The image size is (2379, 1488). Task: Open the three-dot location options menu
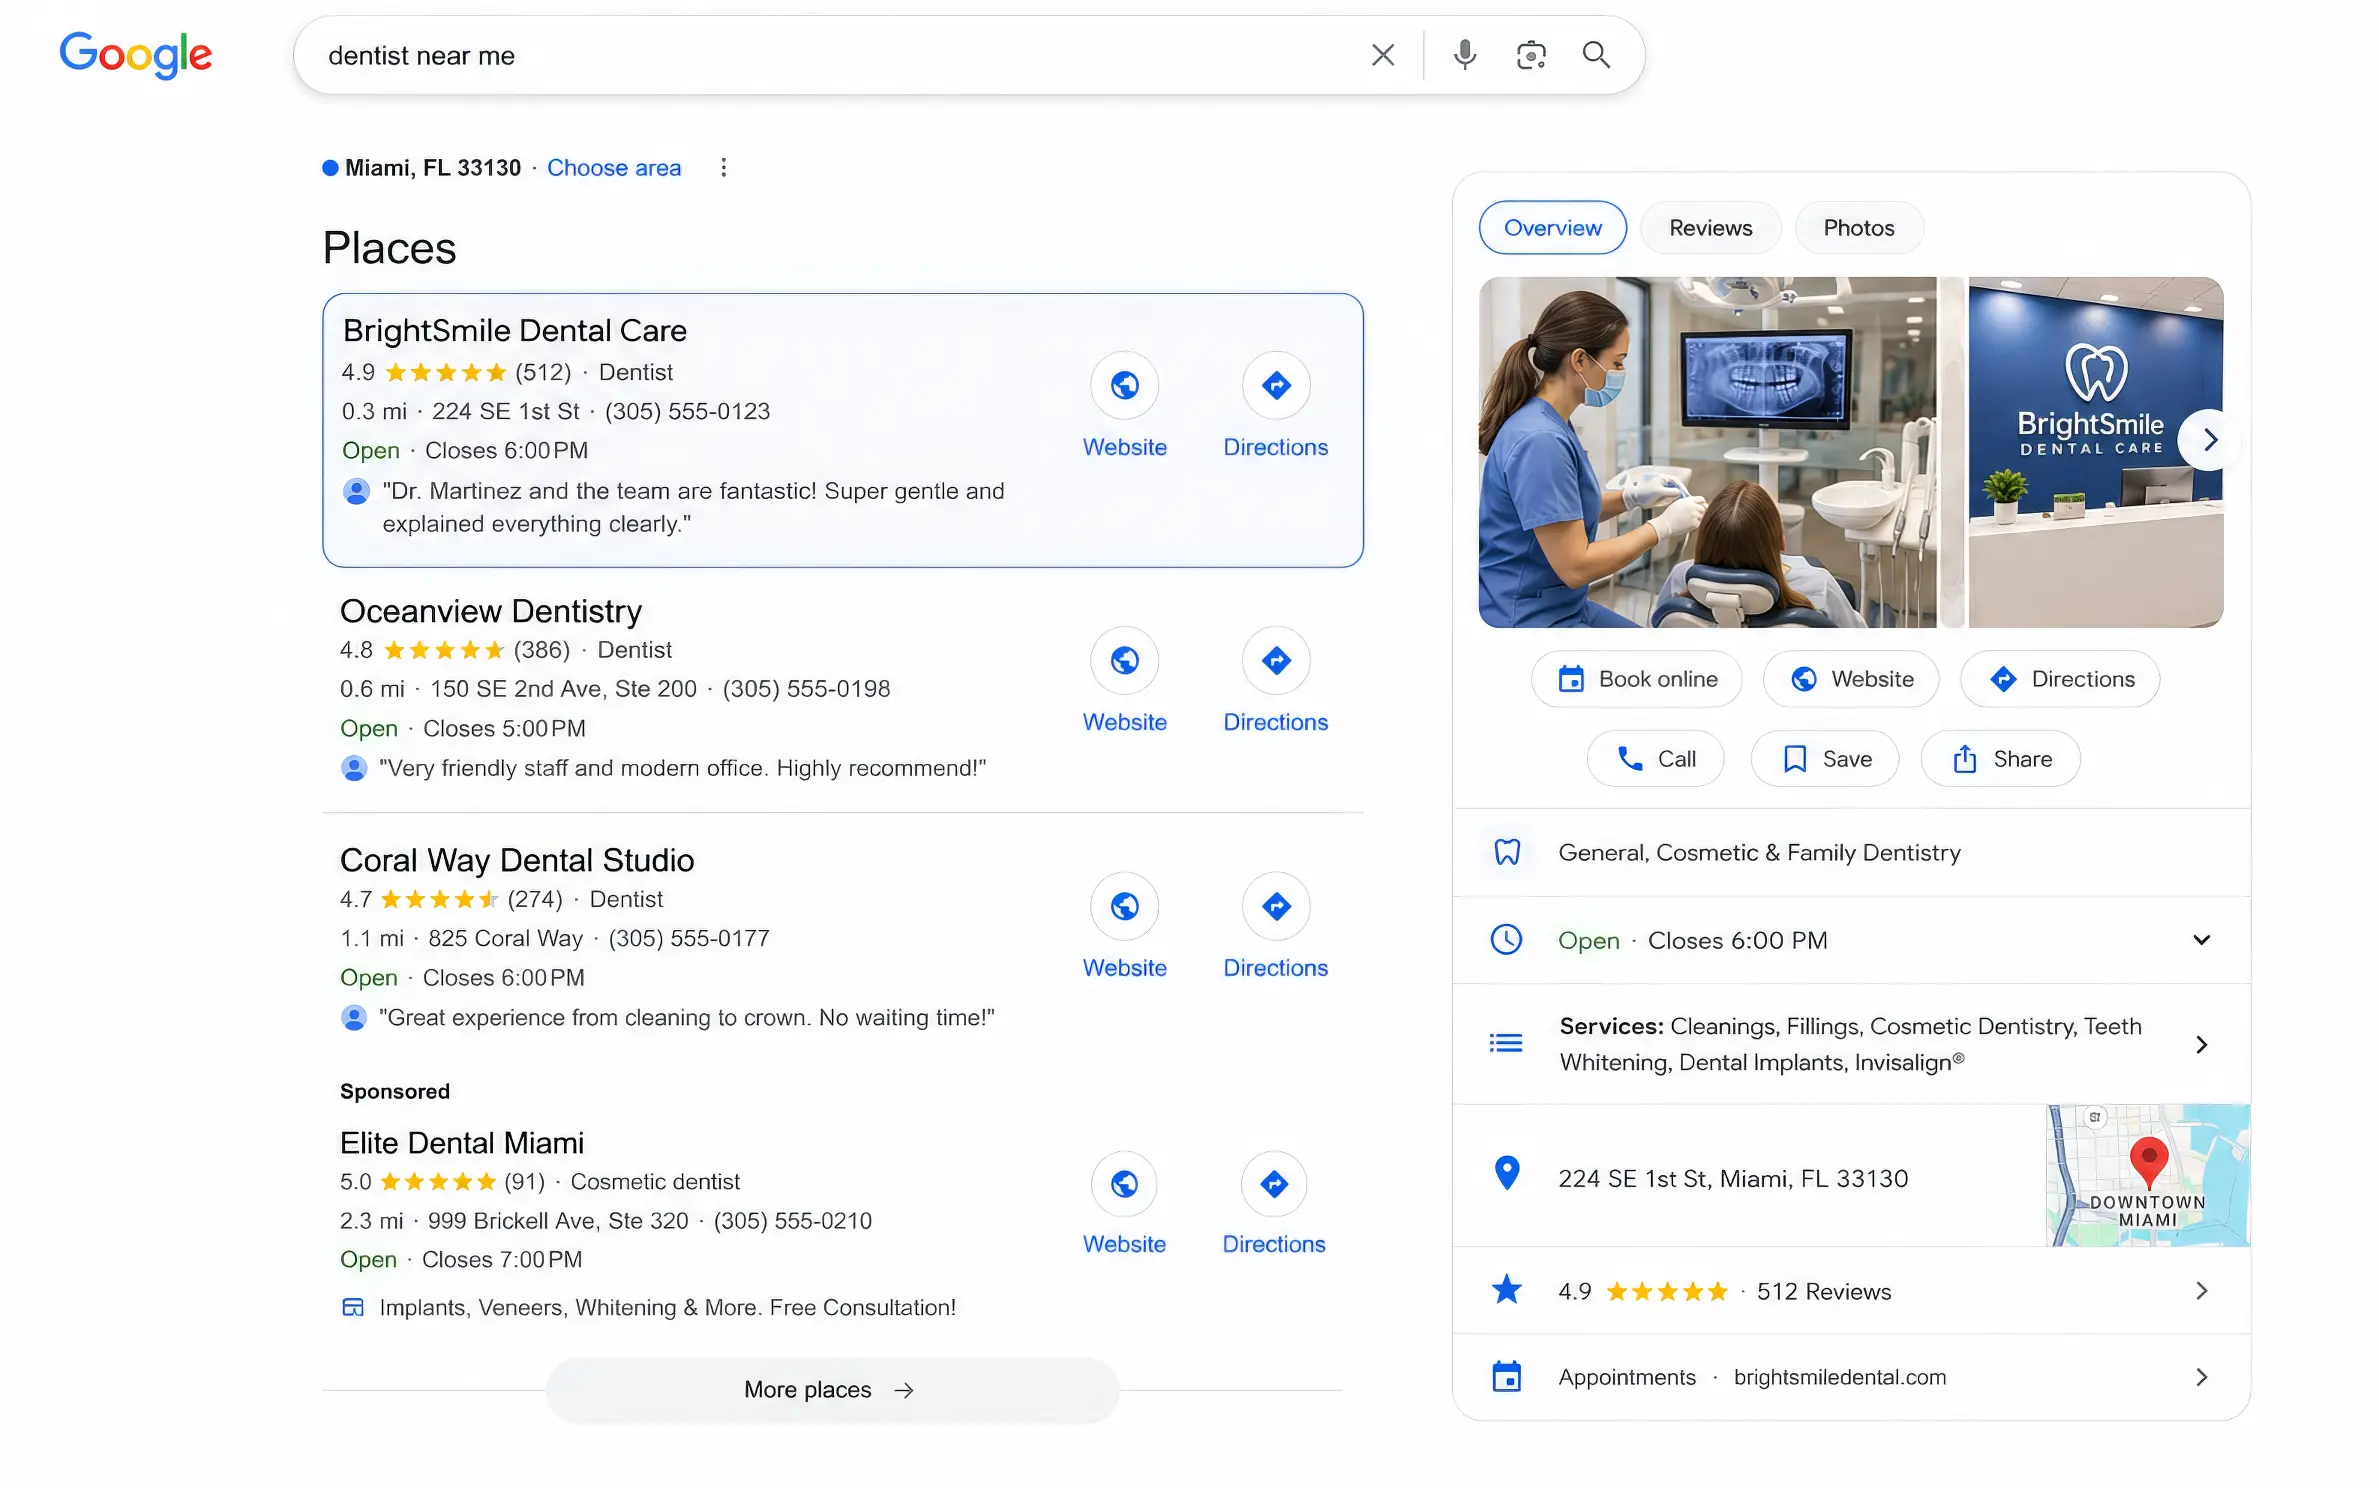tap(723, 167)
